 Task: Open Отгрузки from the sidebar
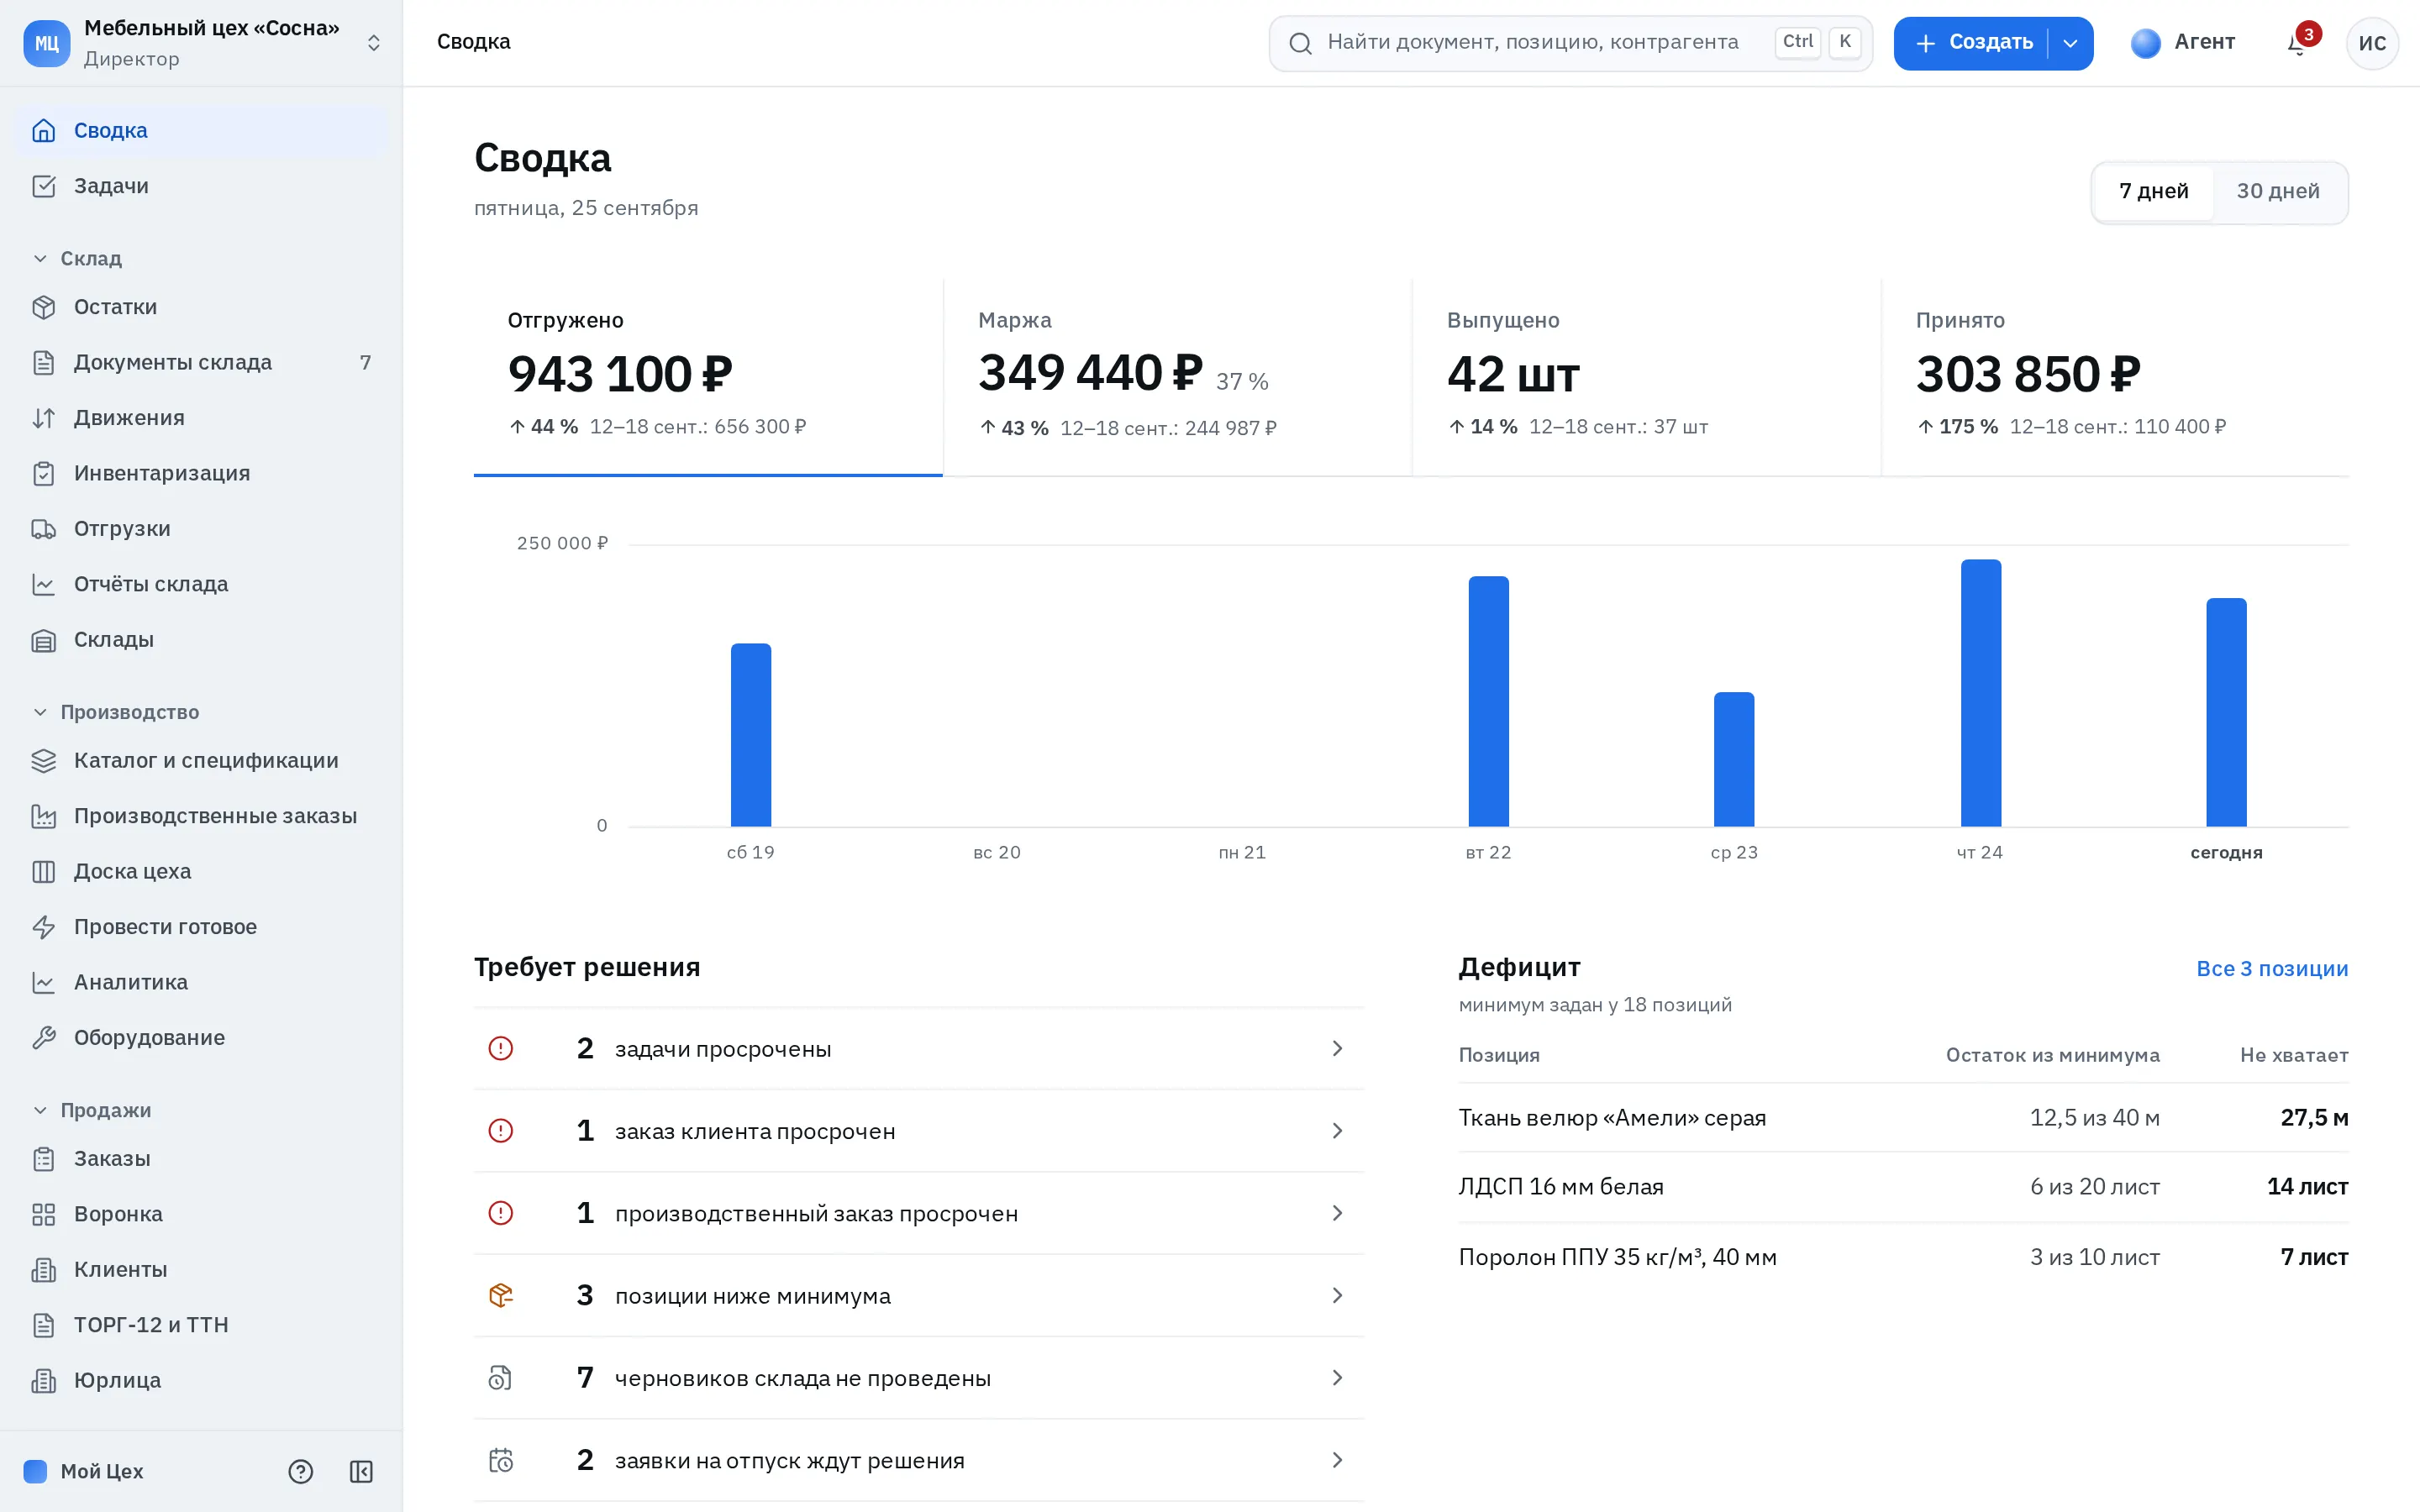202,529
